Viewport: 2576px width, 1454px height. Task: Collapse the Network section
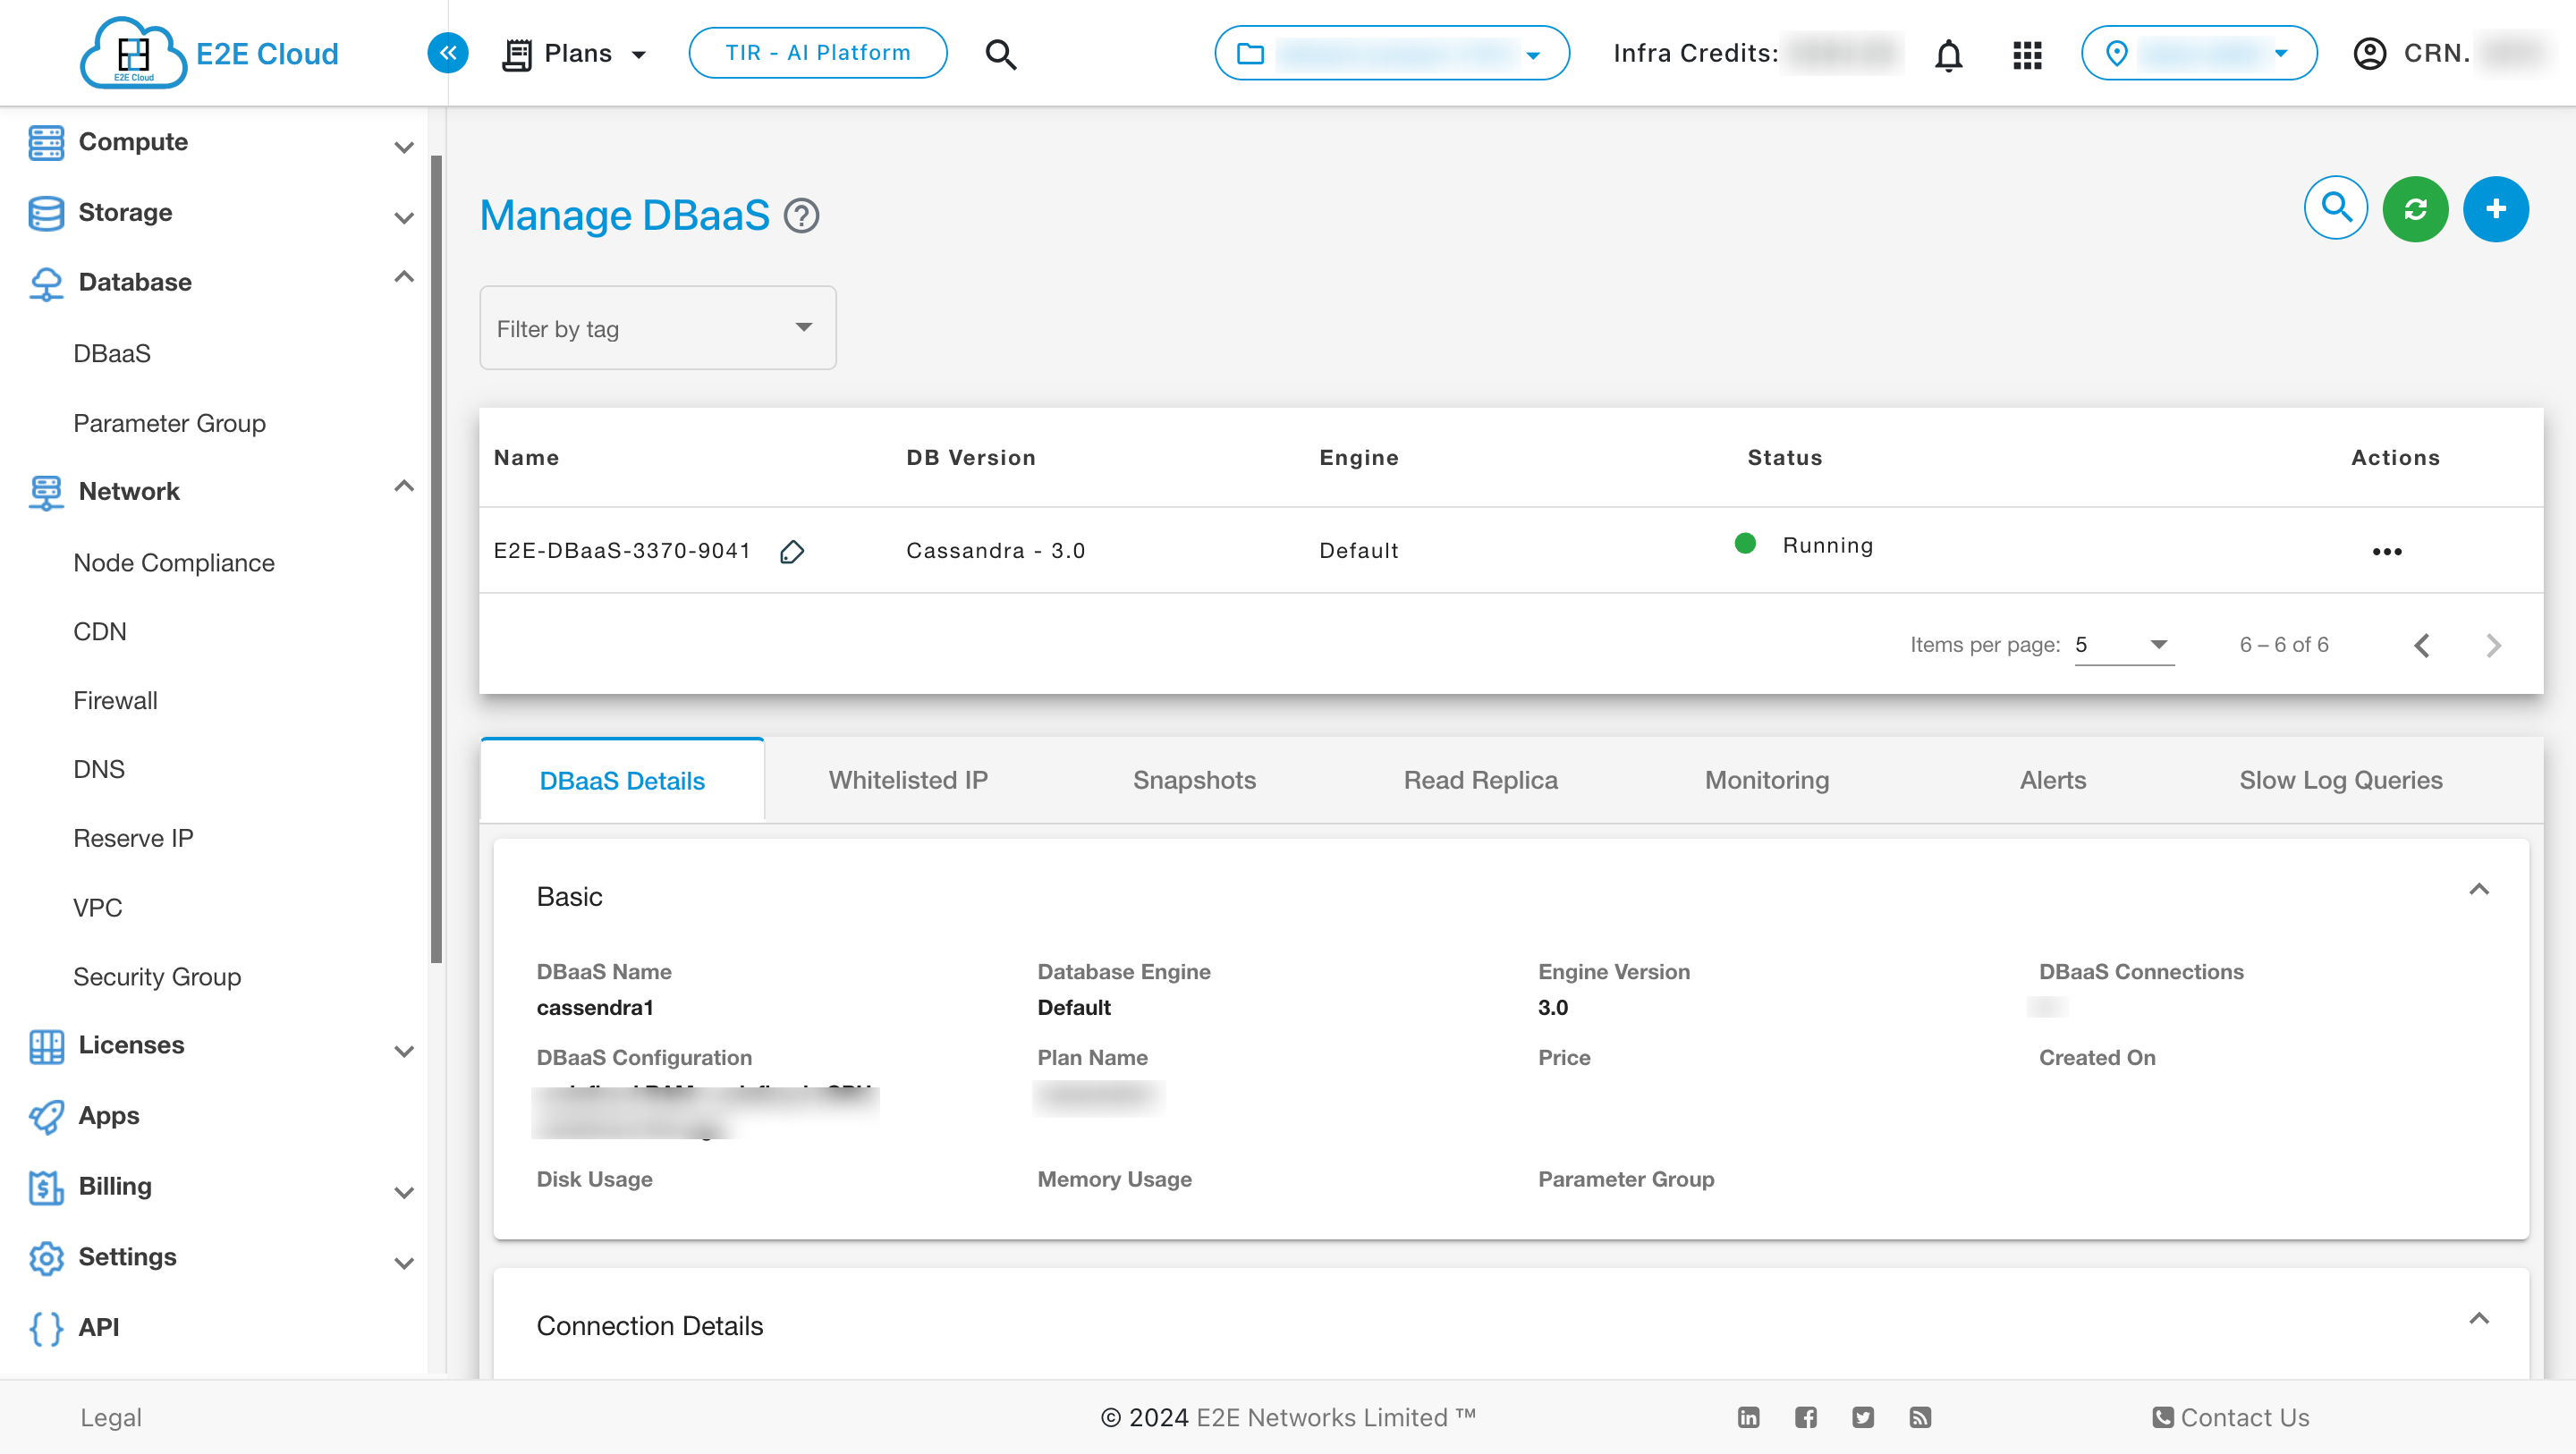coord(221,491)
